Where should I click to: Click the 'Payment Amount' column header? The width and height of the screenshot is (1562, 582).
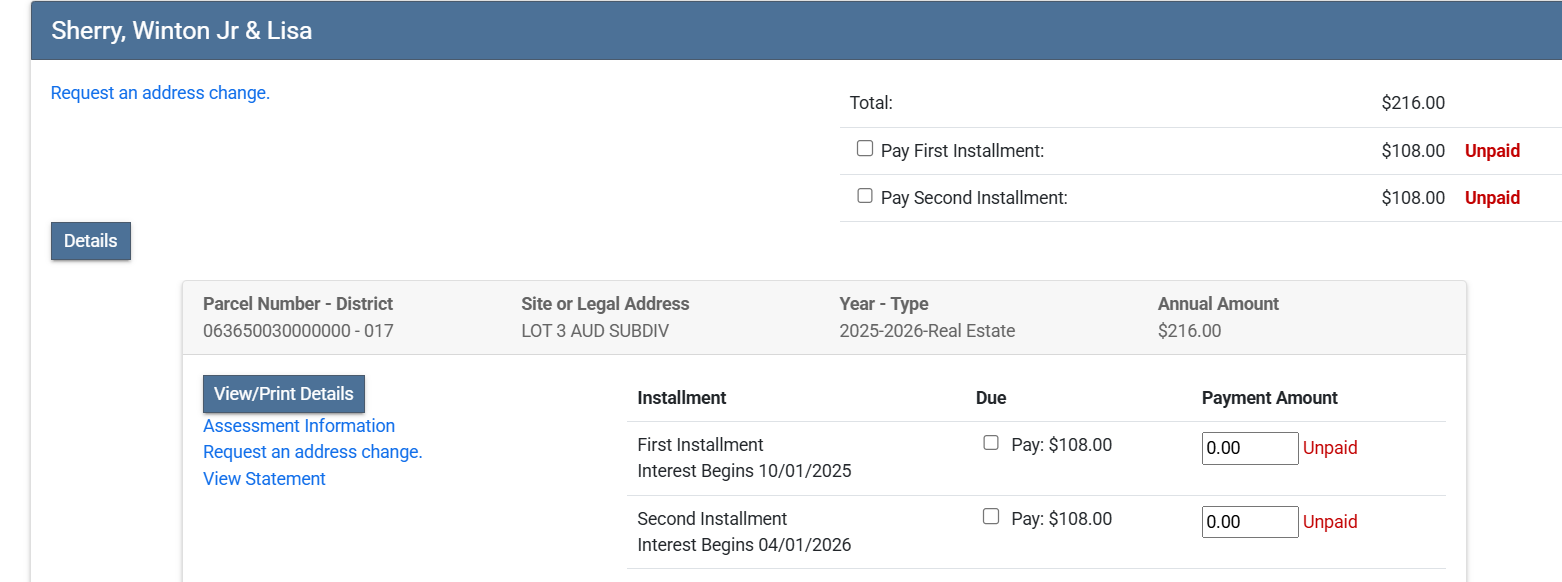pyautogui.click(x=1269, y=398)
